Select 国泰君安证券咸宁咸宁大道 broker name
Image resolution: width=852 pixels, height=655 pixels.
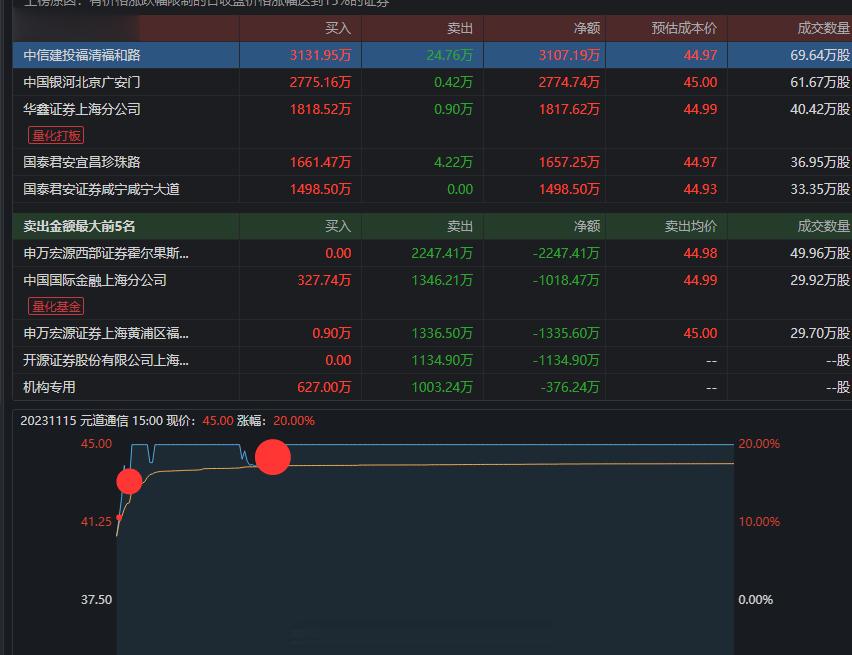click(x=101, y=189)
